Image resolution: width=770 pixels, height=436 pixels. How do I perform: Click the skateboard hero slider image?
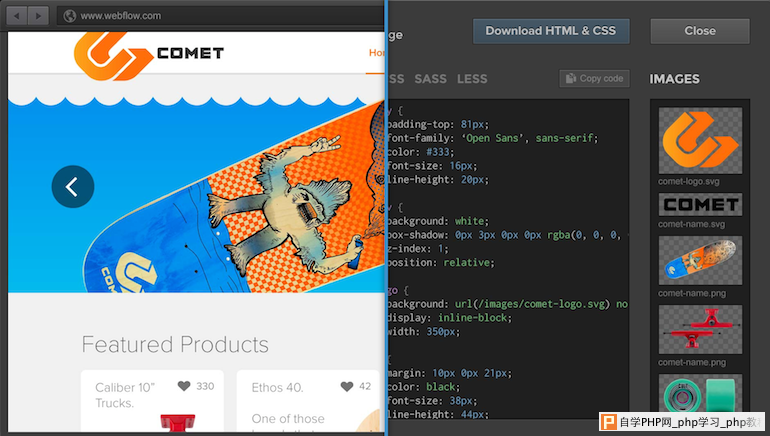point(234,196)
